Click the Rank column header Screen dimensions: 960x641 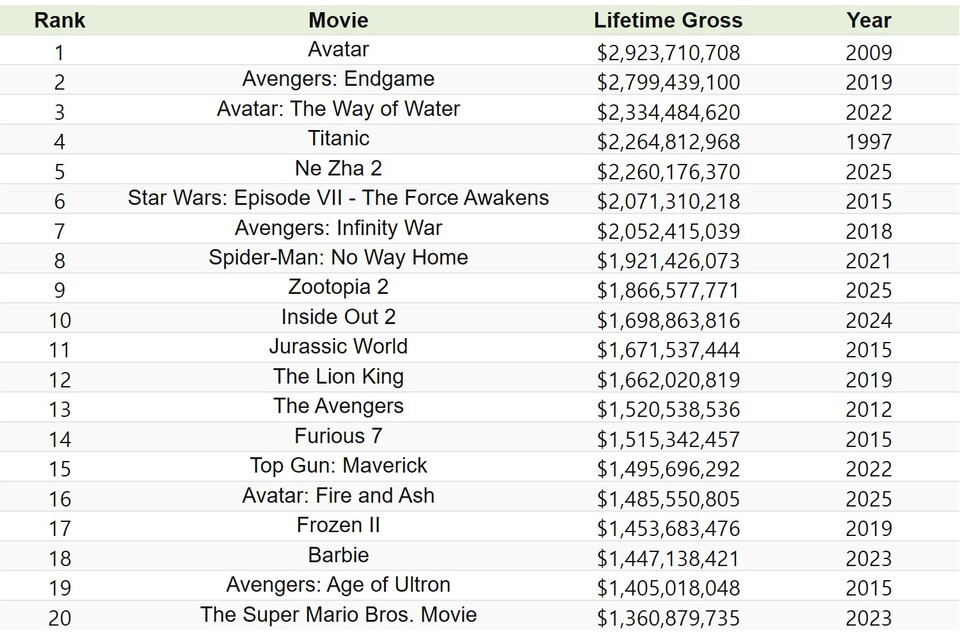click(x=59, y=20)
